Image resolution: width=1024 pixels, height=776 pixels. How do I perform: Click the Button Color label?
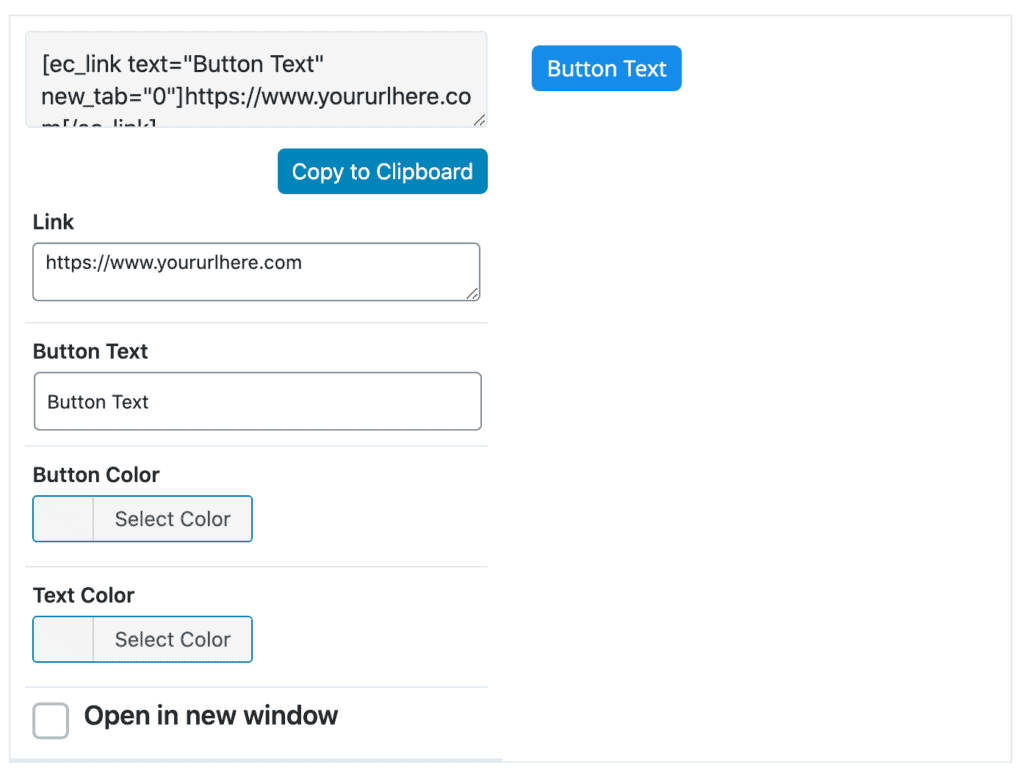click(x=96, y=475)
